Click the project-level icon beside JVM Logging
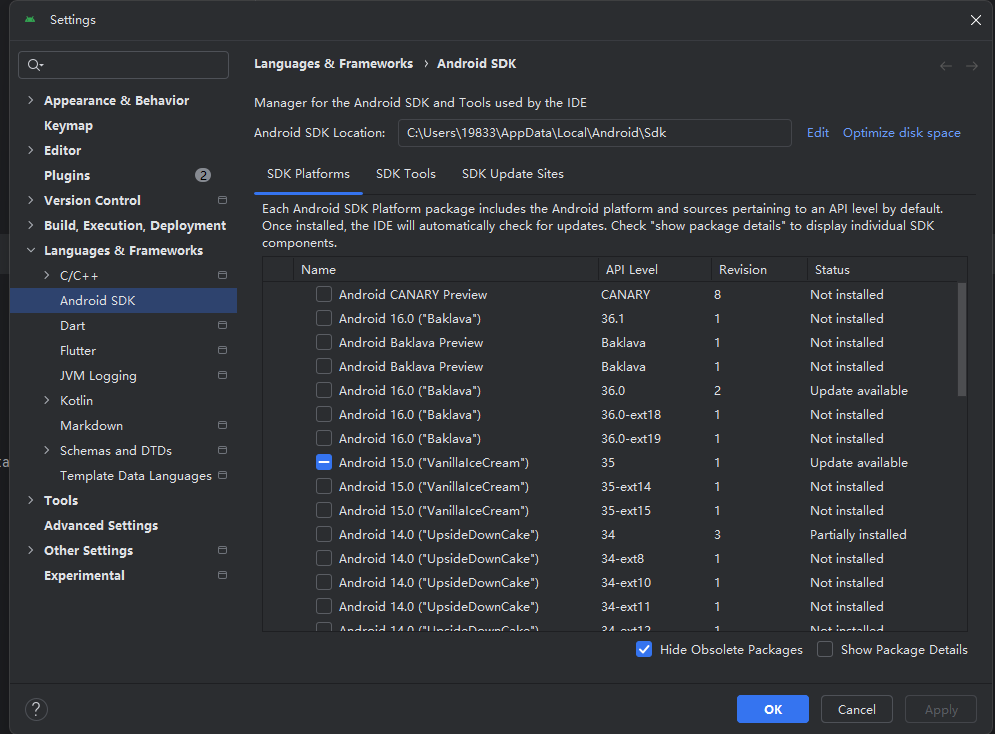Viewport: 995px width, 734px height. coord(222,376)
